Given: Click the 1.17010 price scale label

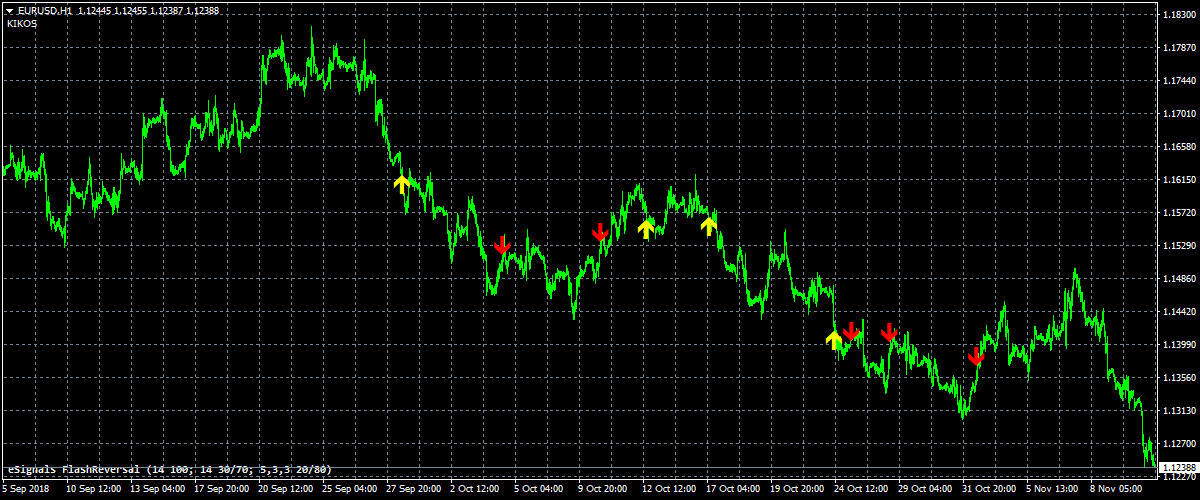Looking at the screenshot, I should pyautogui.click(x=1180, y=114).
